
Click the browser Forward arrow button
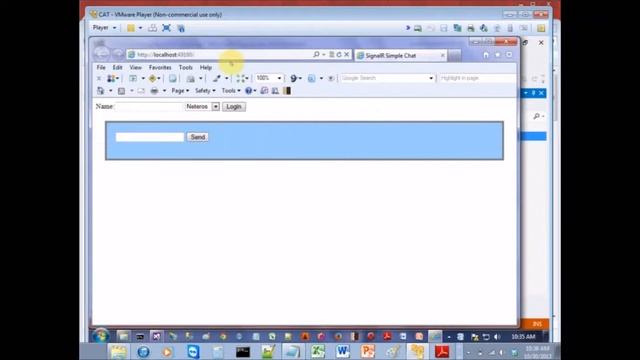[118, 54]
